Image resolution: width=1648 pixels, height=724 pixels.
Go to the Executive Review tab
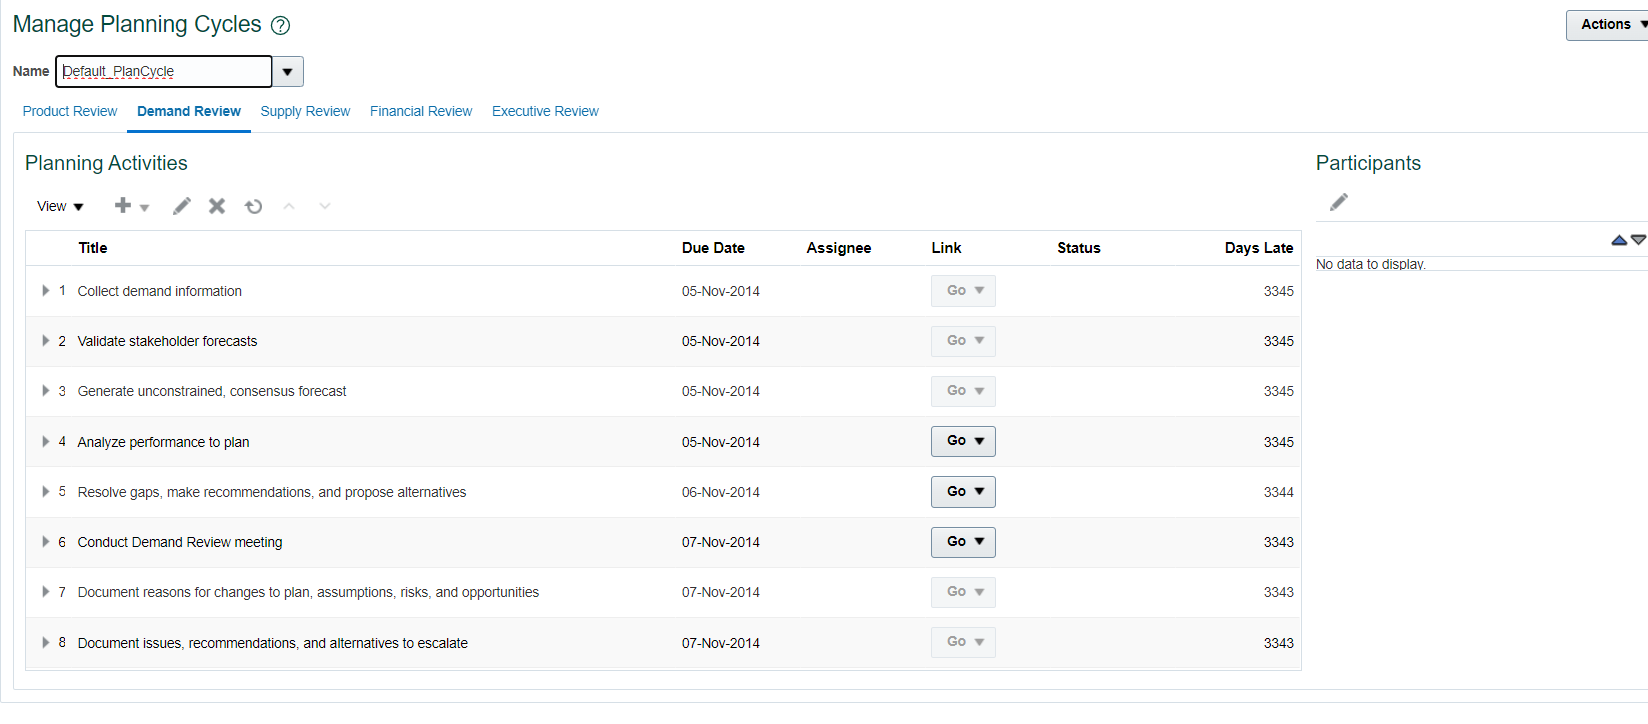[545, 111]
